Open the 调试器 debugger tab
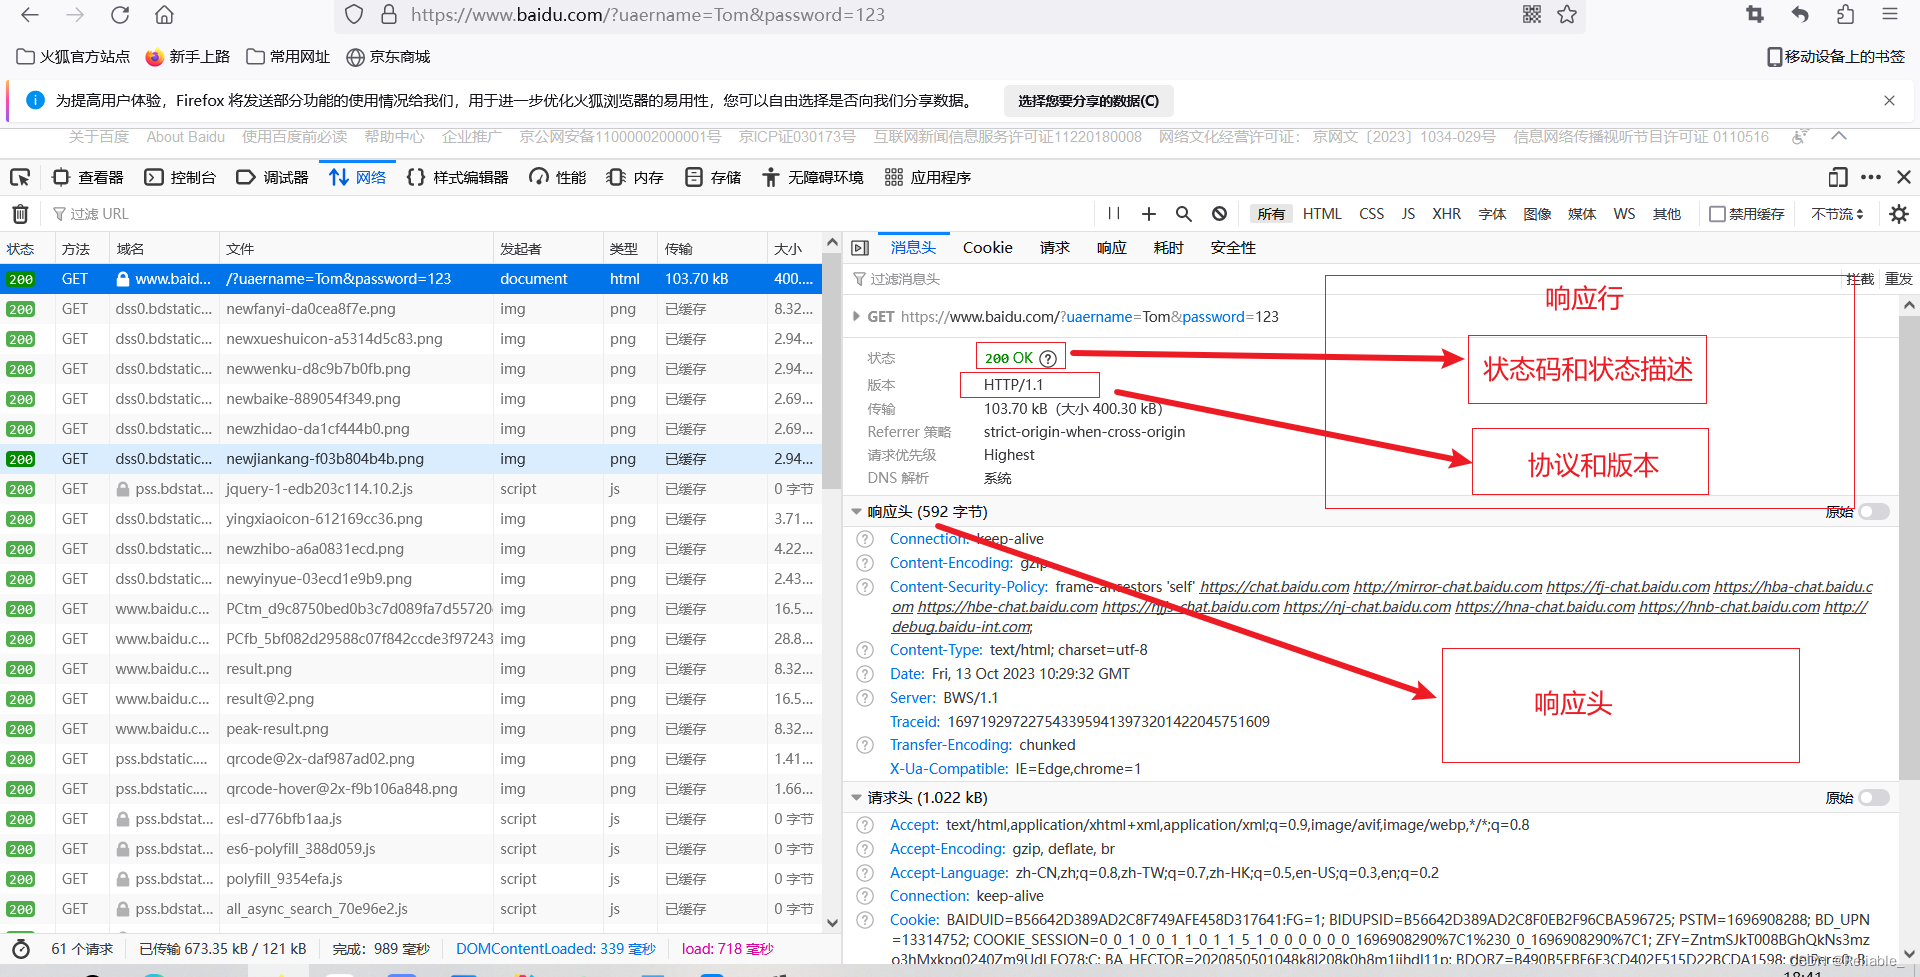Image resolution: width=1920 pixels, height=977 pixels. pyautogui.click(x=272, y=177)
